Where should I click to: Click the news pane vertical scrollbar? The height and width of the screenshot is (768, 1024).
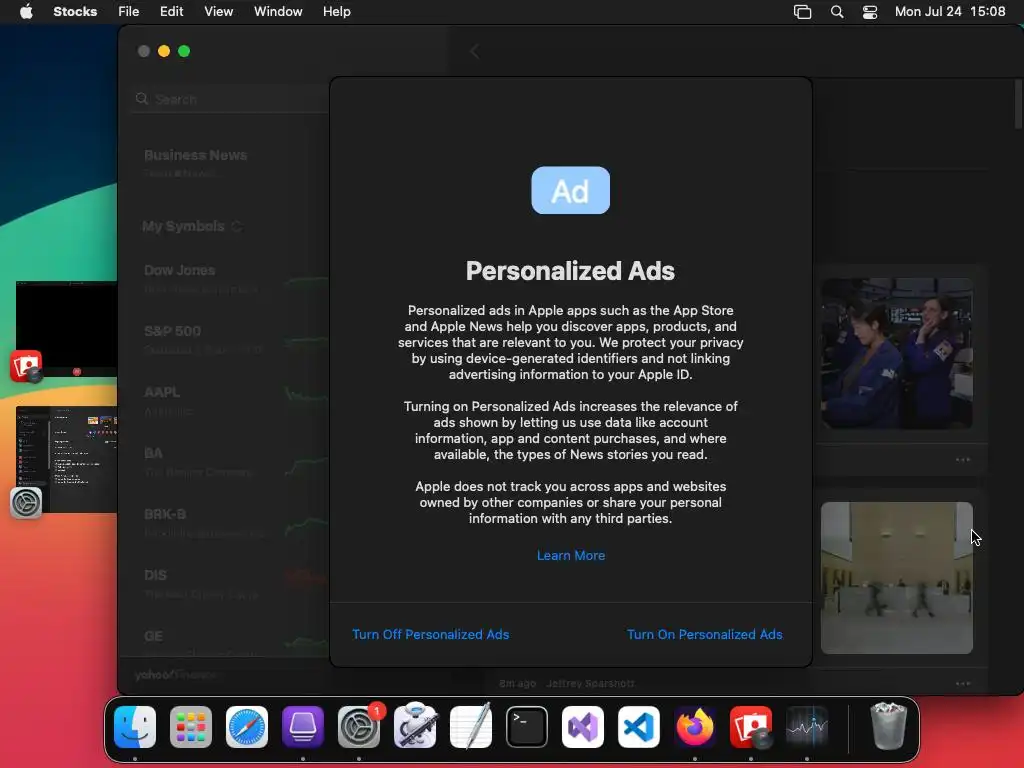tap(1019, 103)
